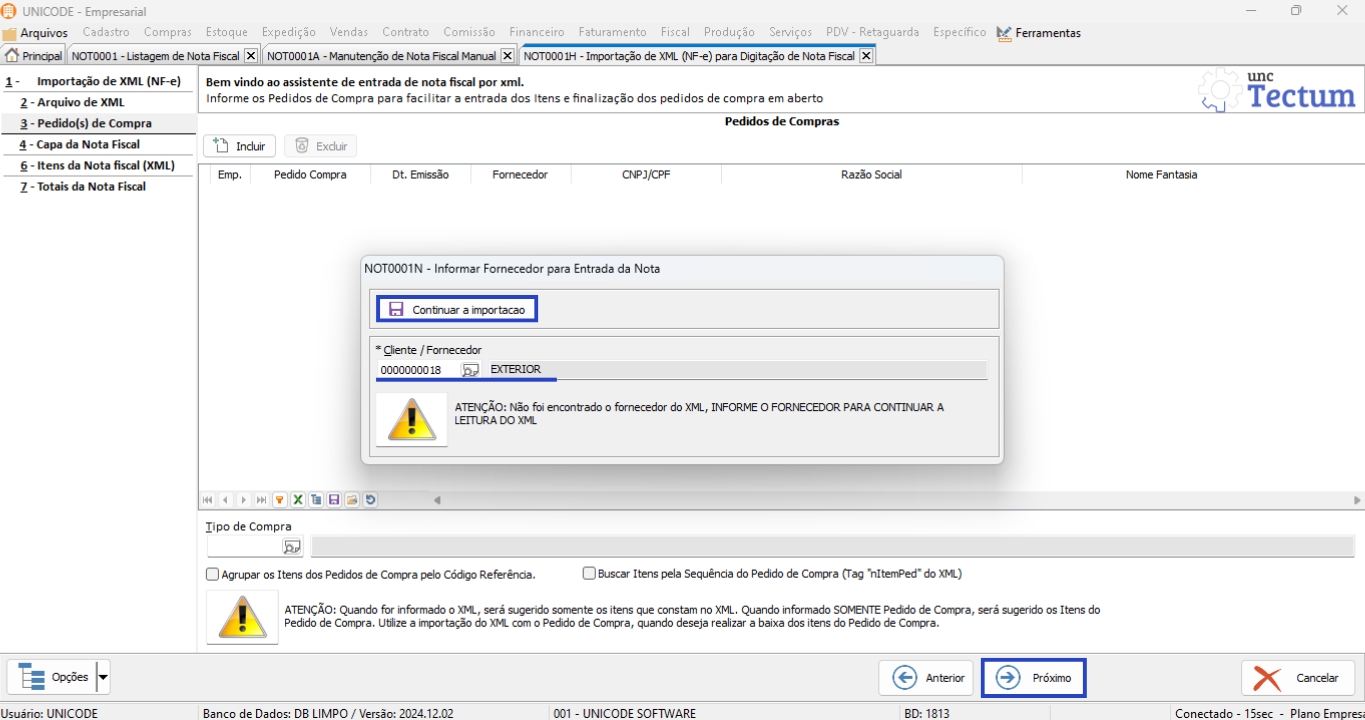
Task: Click the save layout floppy icon below grid
Action: [334, 500]
